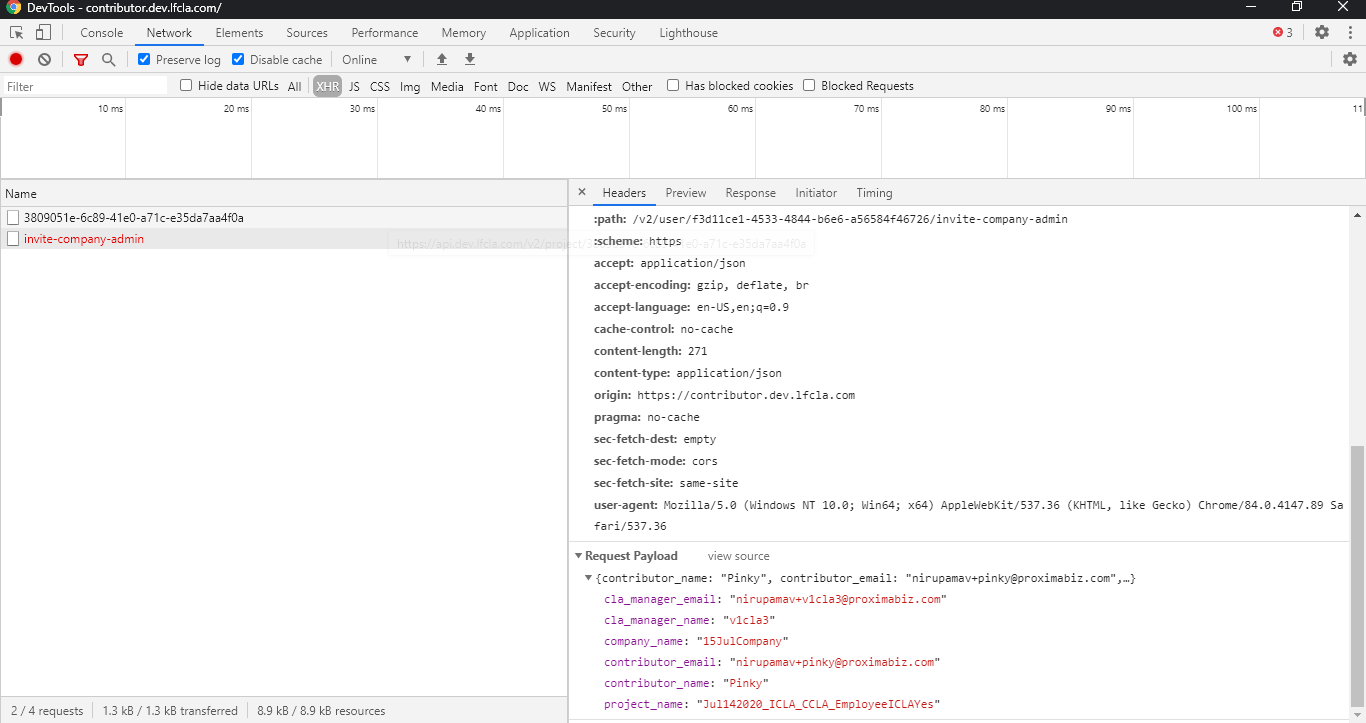Activate the inspect element picker icon
Image resolution: width=1366 pixels, height=723 pixels.
coord(17,32)
